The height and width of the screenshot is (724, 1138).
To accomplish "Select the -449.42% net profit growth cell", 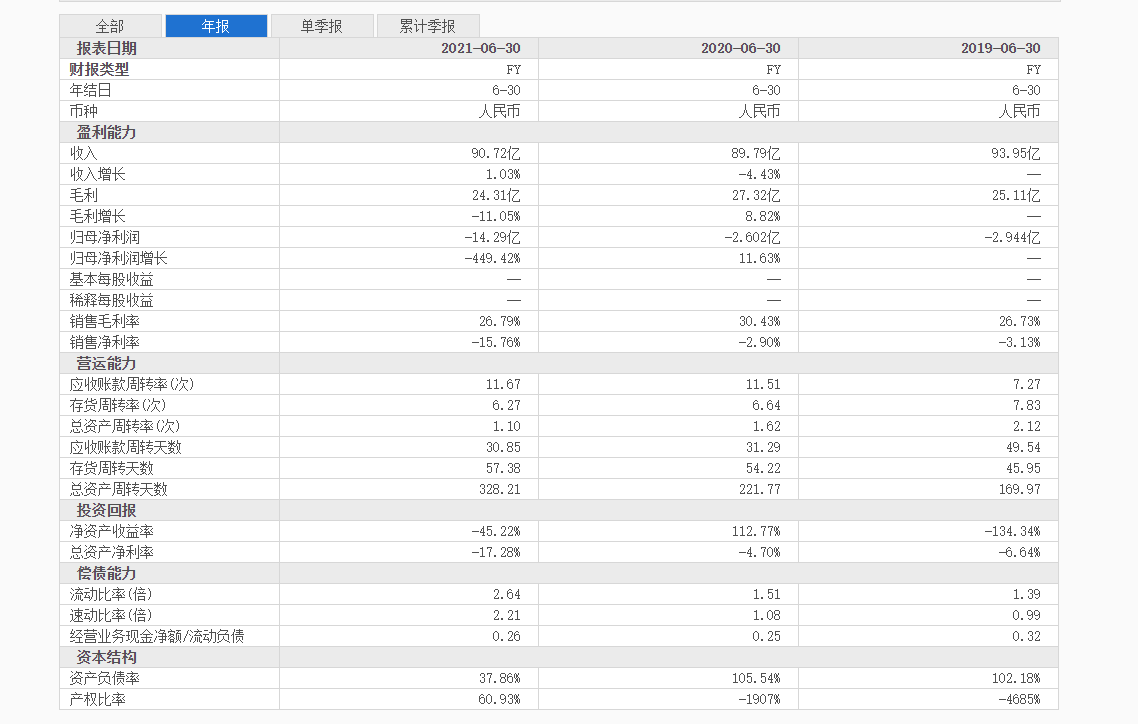I will (x=495, y=258).
